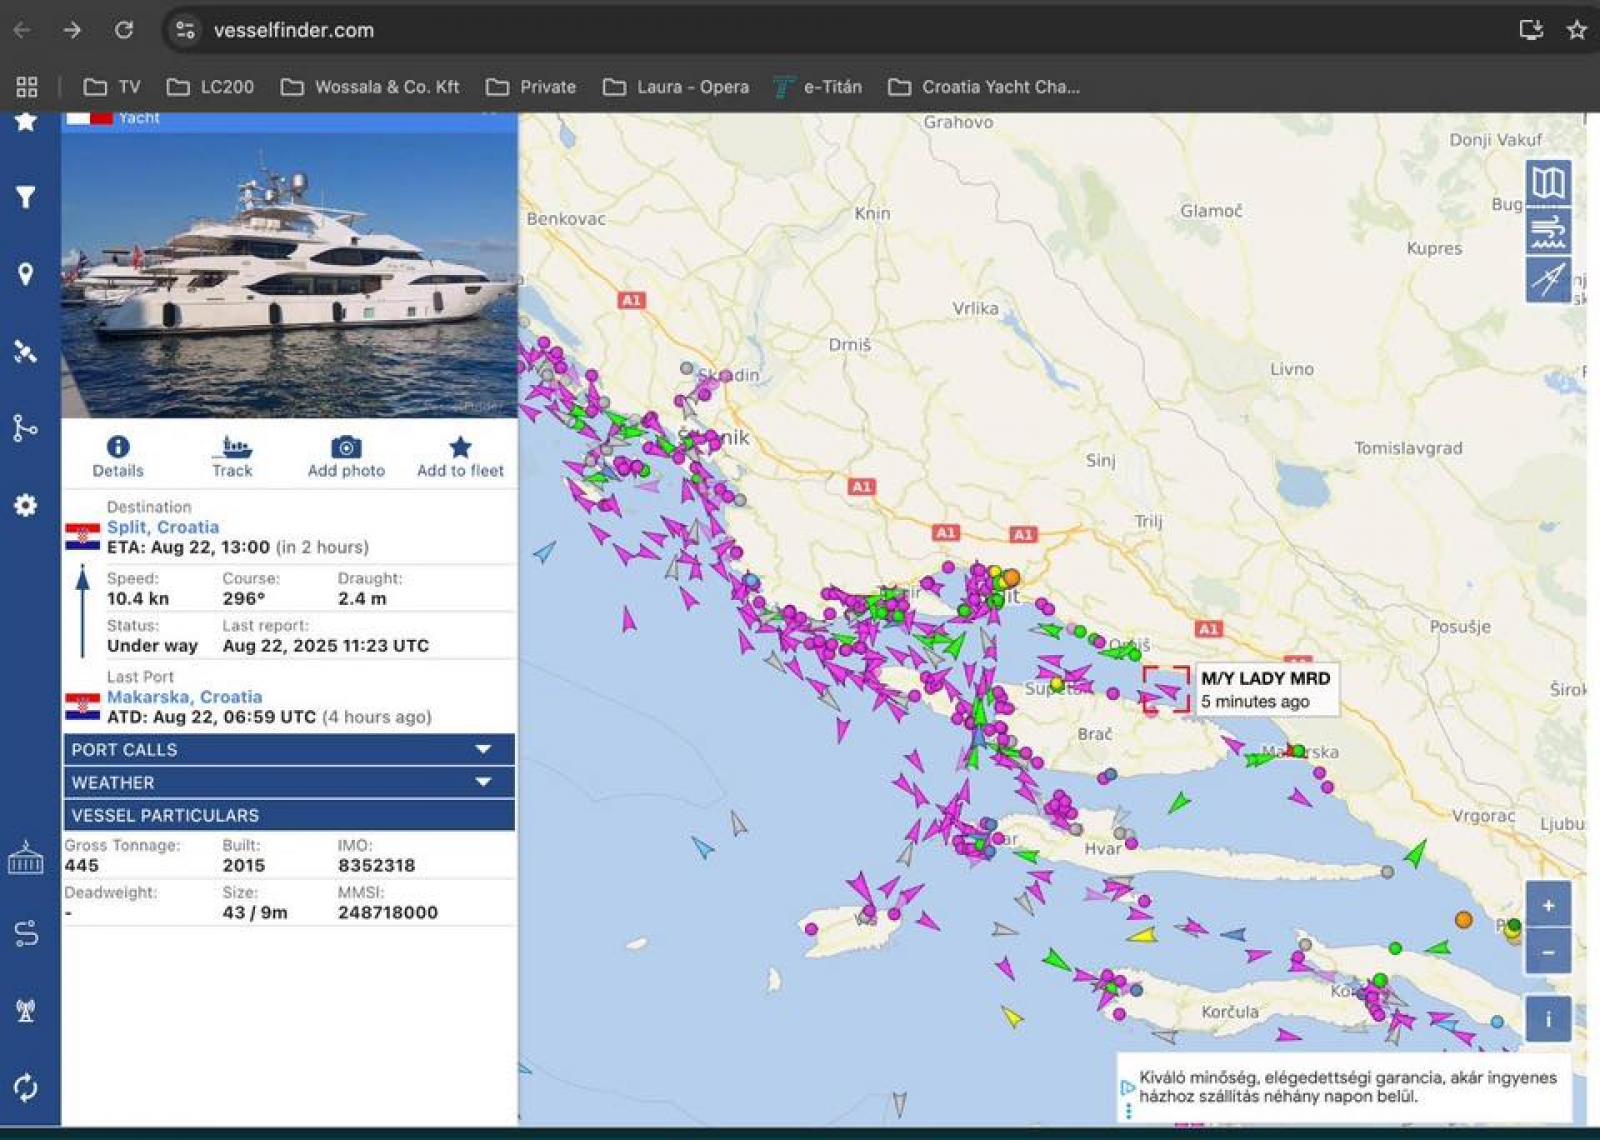
Task: Open the Makarska, Croatia last port link
Action: pyautogui.click(x=185, y=697)
